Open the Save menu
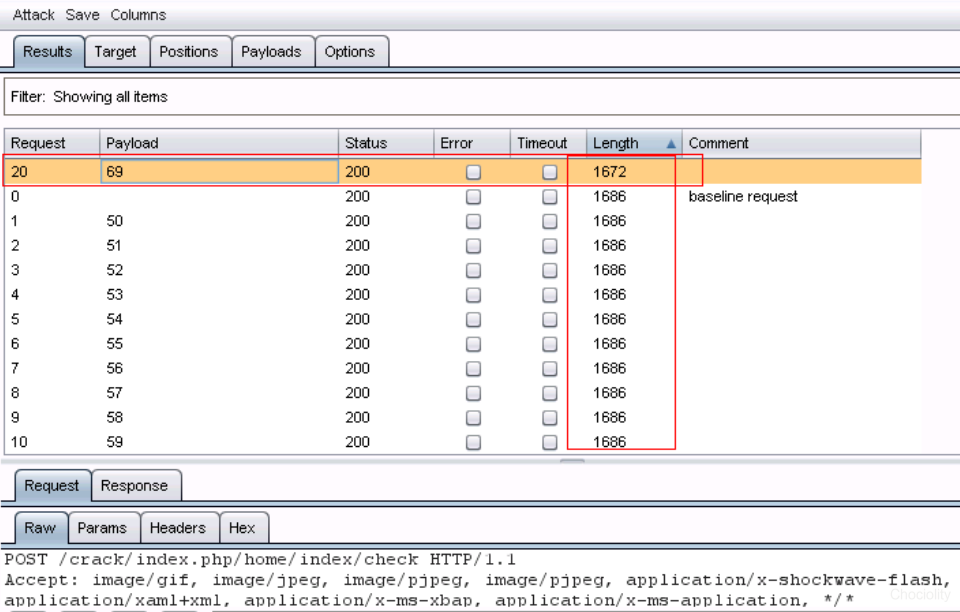Image resolution: width=960 pixels, height=612 pixels. coord(82,15)
